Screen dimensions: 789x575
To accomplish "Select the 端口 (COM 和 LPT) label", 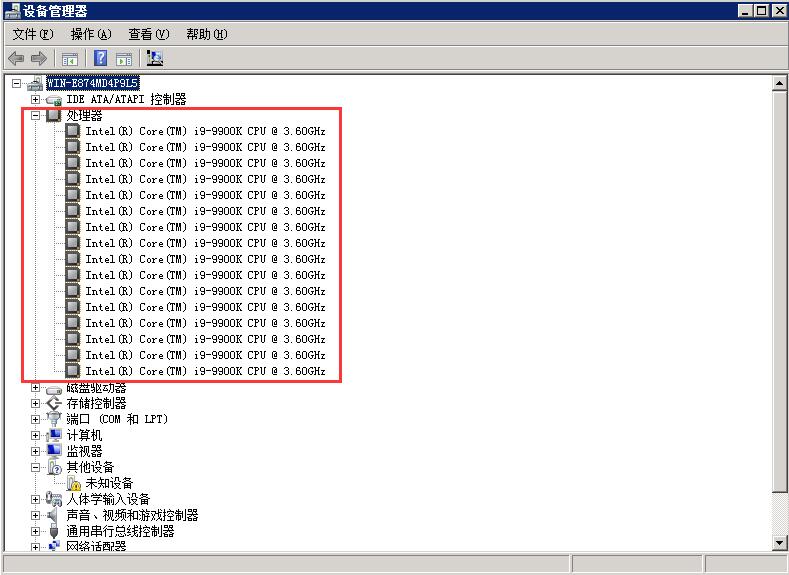I will pos(117,419).
